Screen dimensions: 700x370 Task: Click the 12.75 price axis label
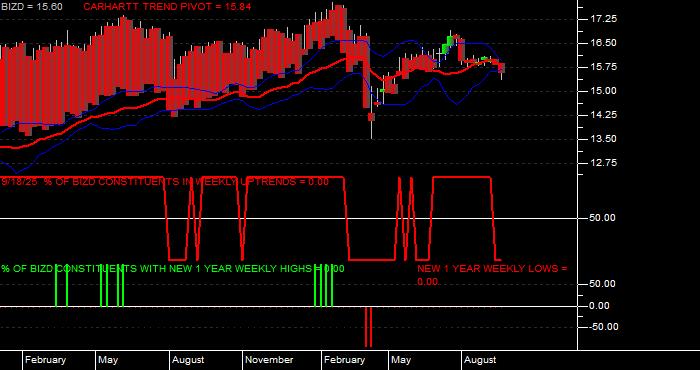click(603, 162)
